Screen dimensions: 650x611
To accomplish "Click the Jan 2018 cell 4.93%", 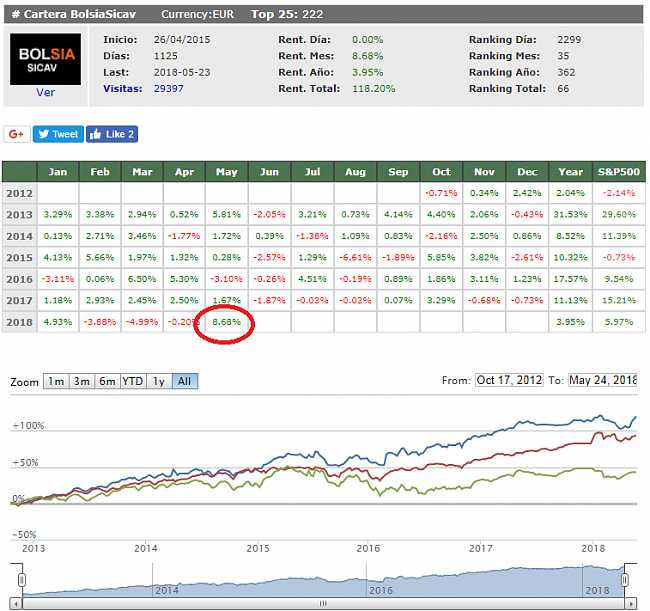I will [58, 322].
